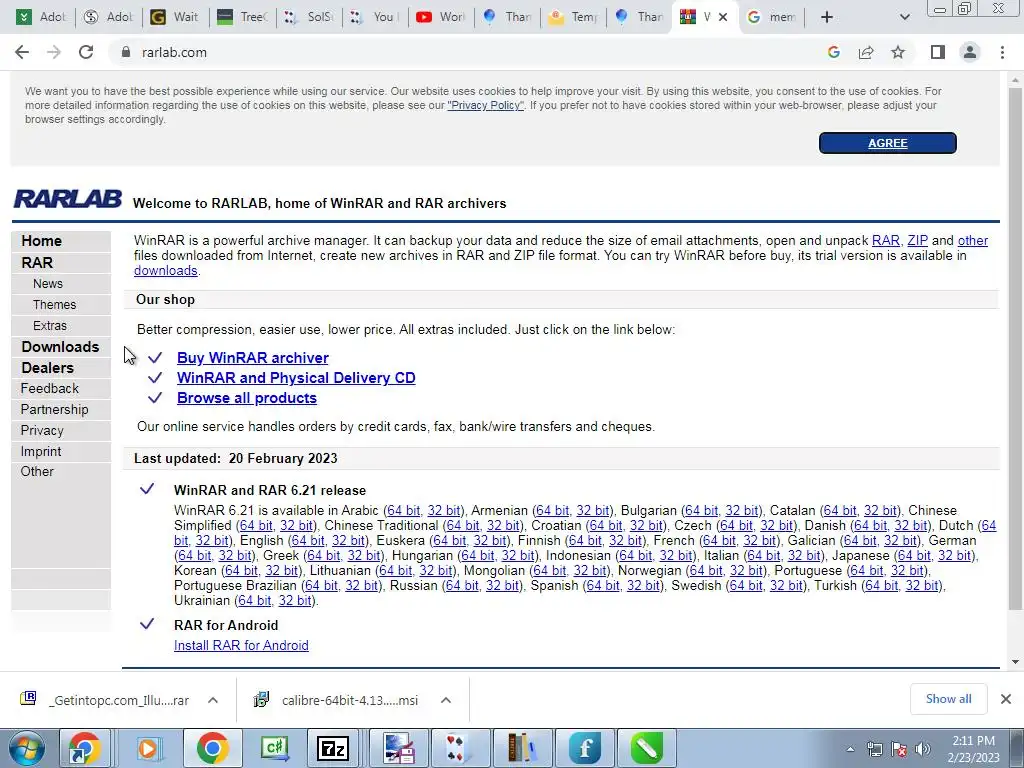The width and height of the screenshot is (1024, 768).
Task: Open Downloads in the sidebar
Action: [x=60, y=347]
